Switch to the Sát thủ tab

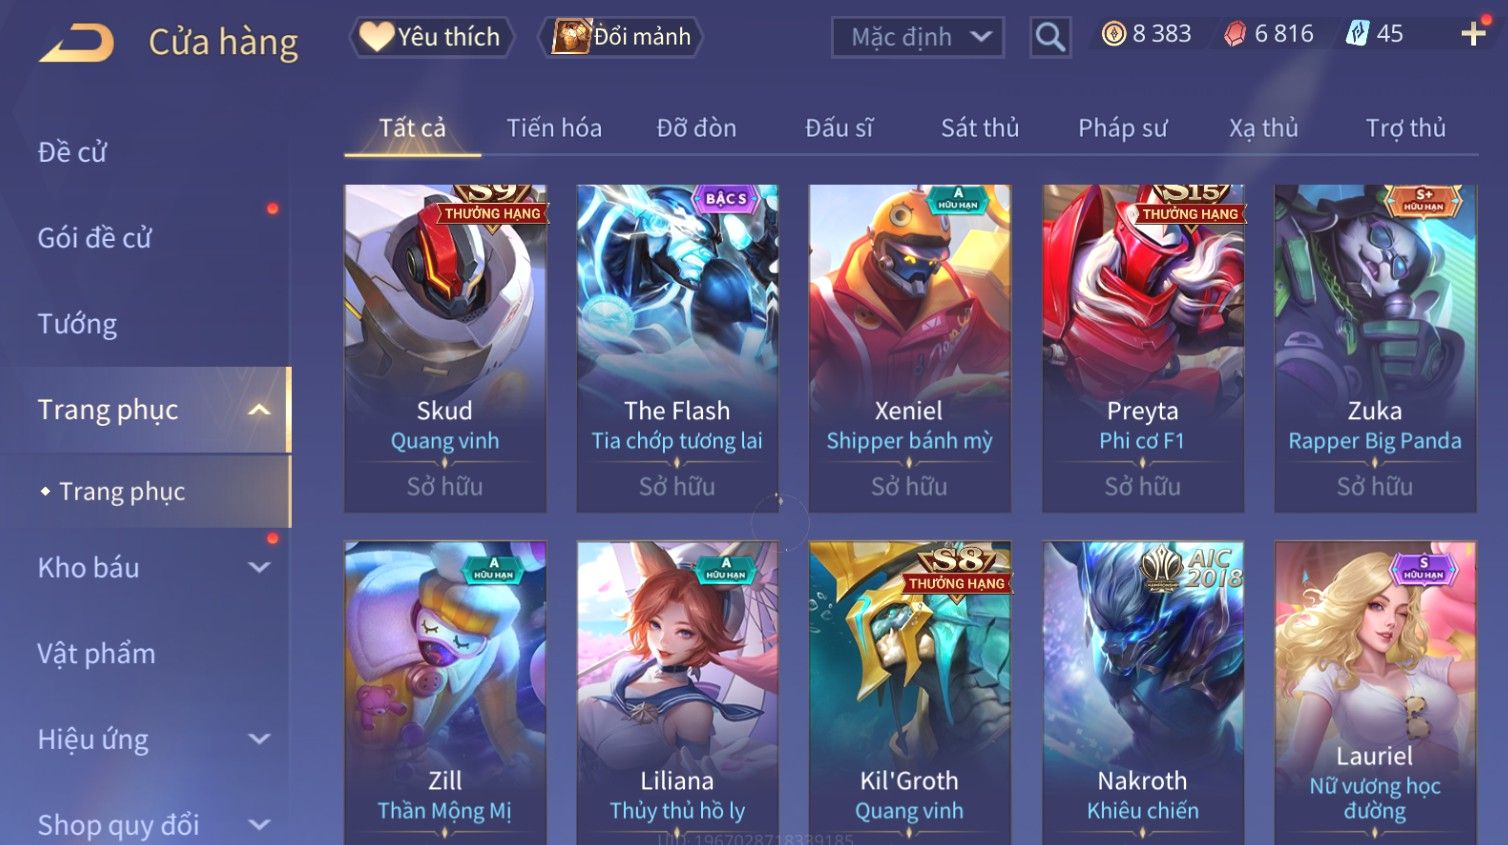point(980,128)
